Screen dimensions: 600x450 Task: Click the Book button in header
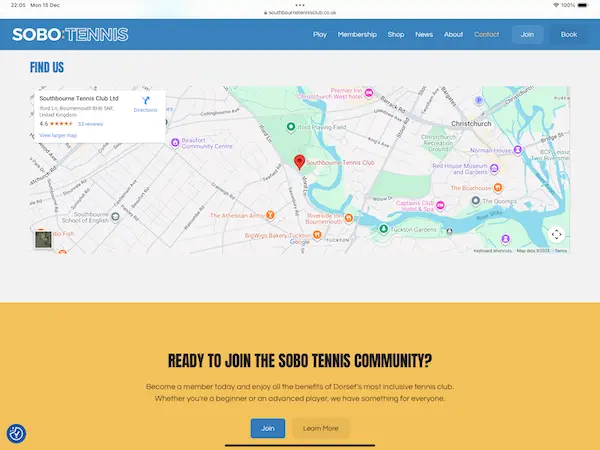point(569,34)
